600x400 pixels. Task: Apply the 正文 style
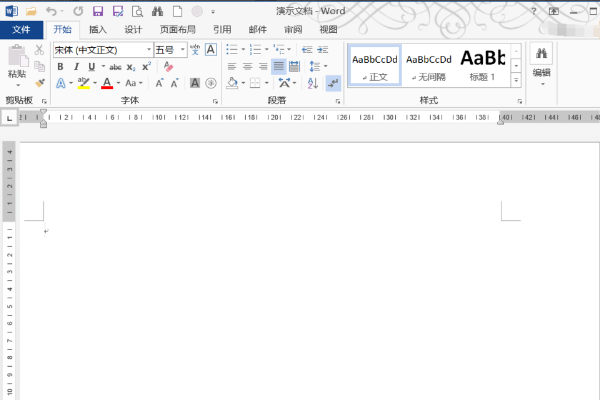(375, 65)
